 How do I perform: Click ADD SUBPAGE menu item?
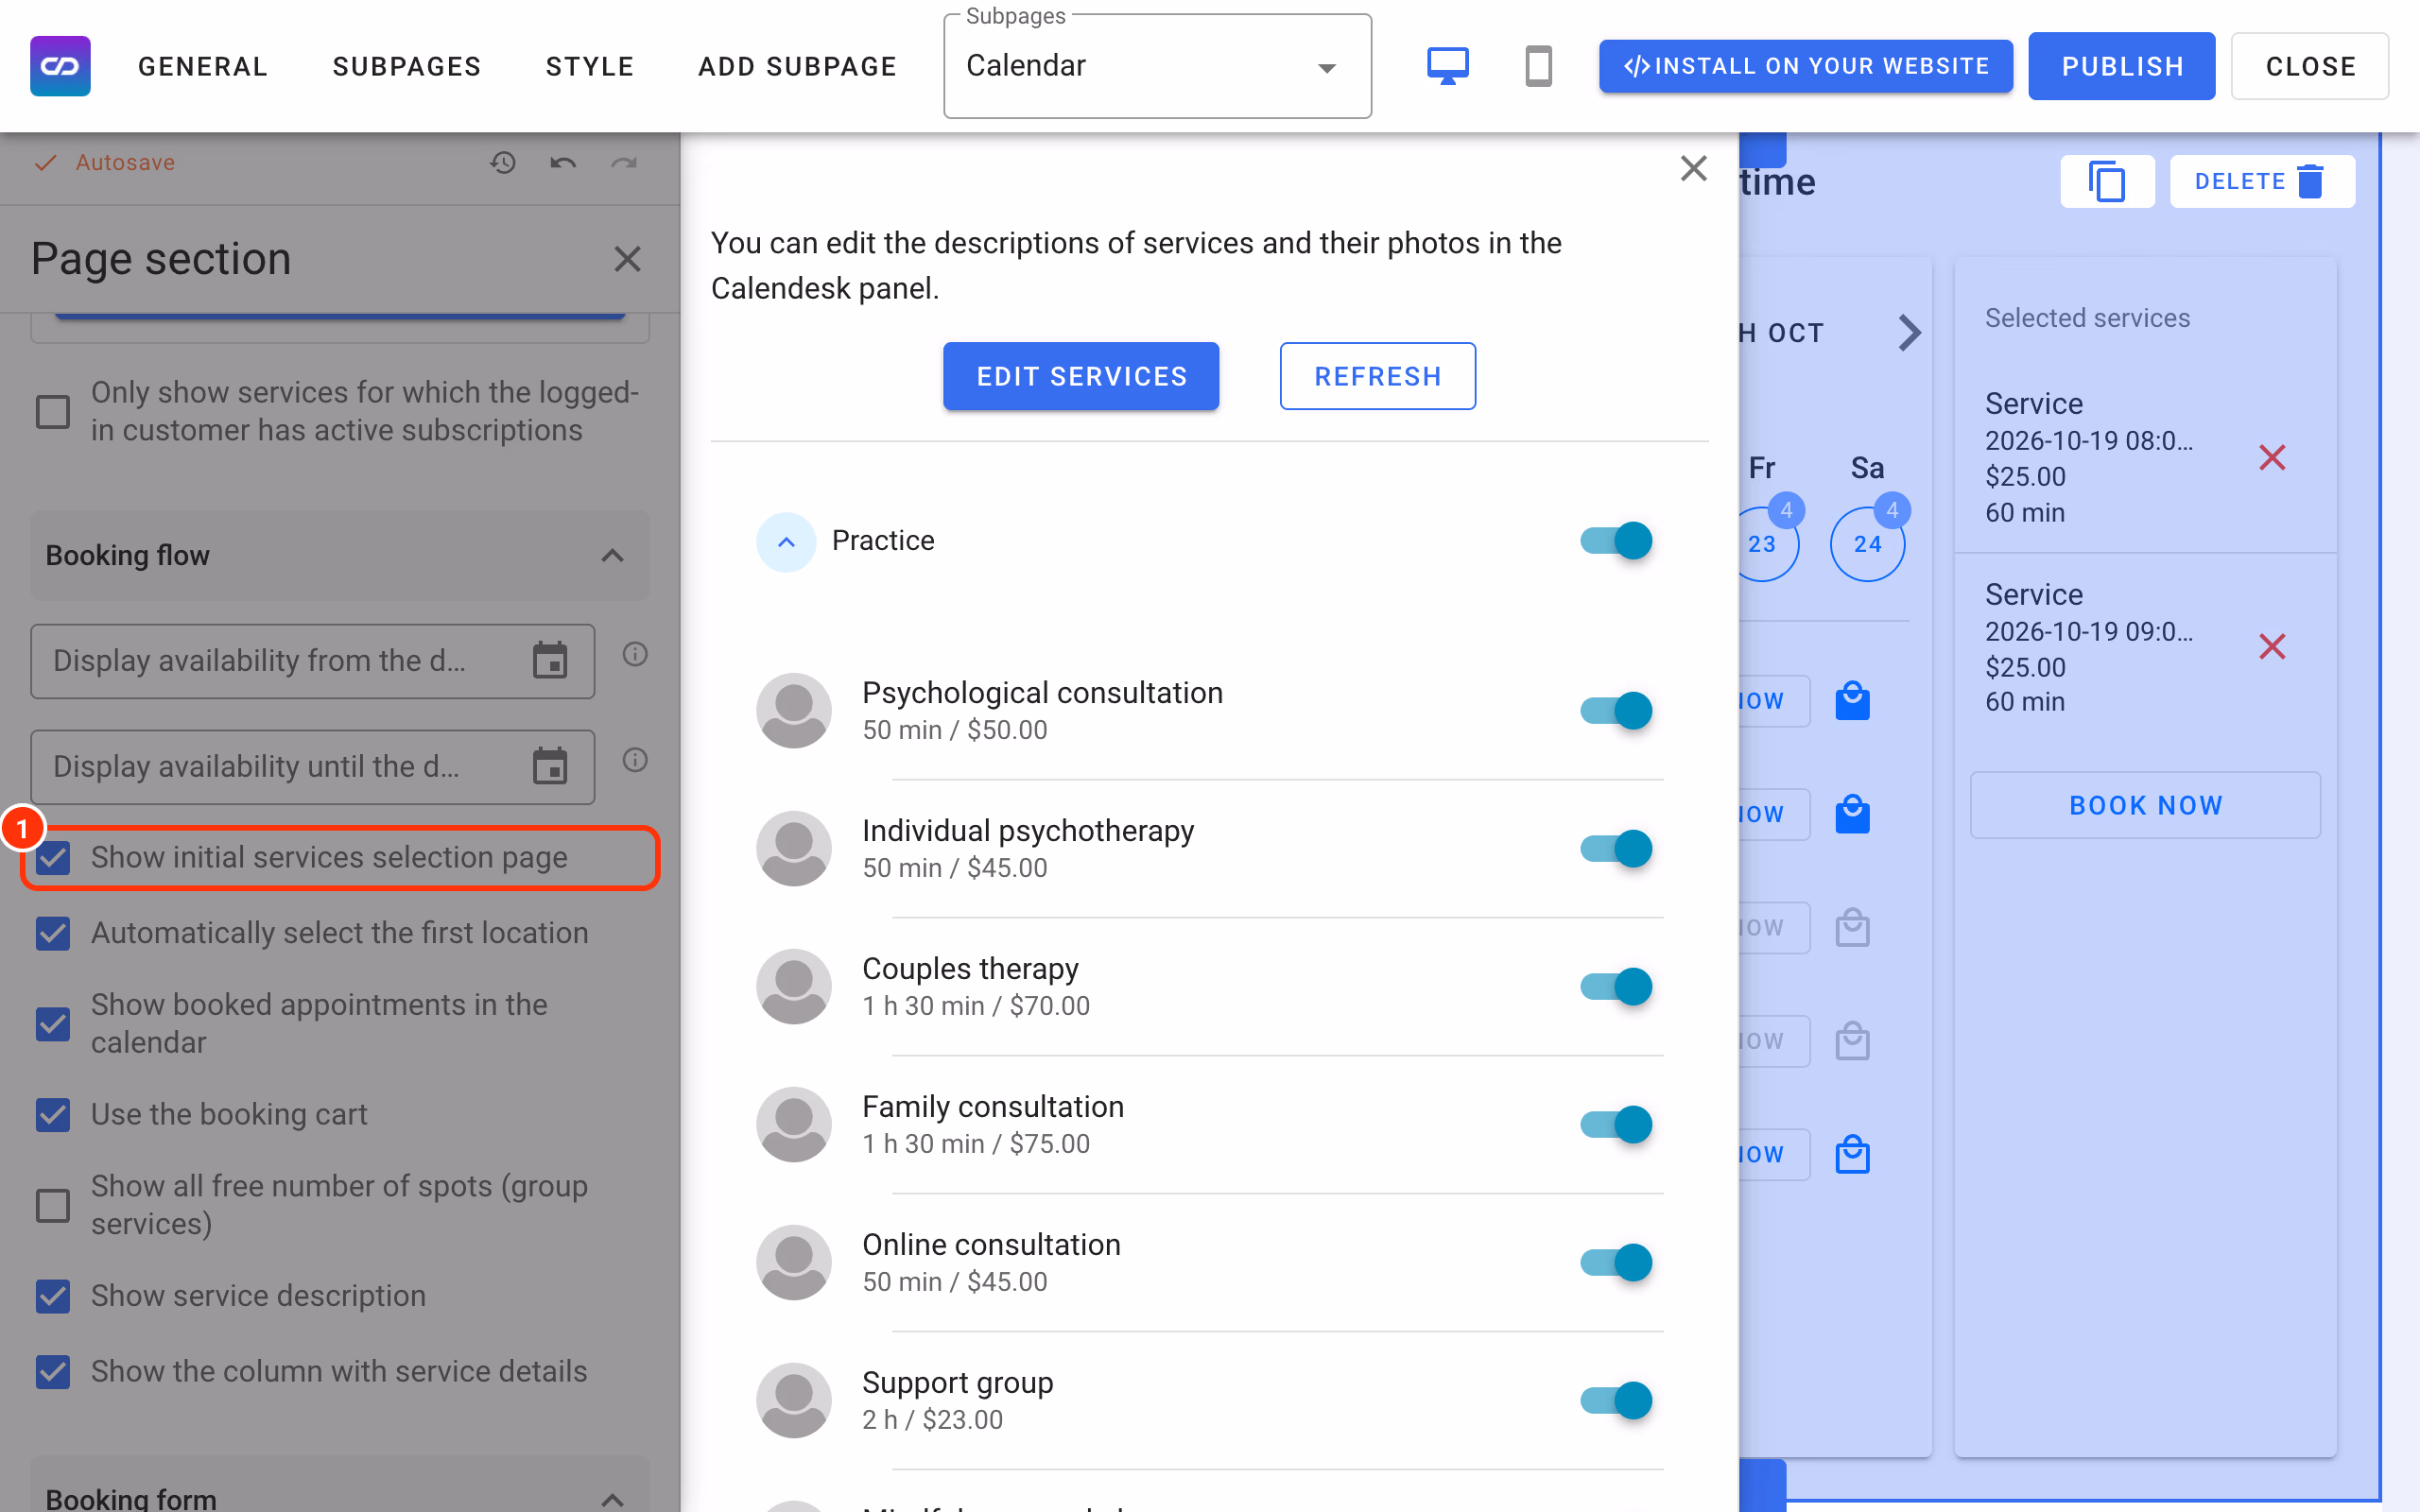[x=797, y=67]
